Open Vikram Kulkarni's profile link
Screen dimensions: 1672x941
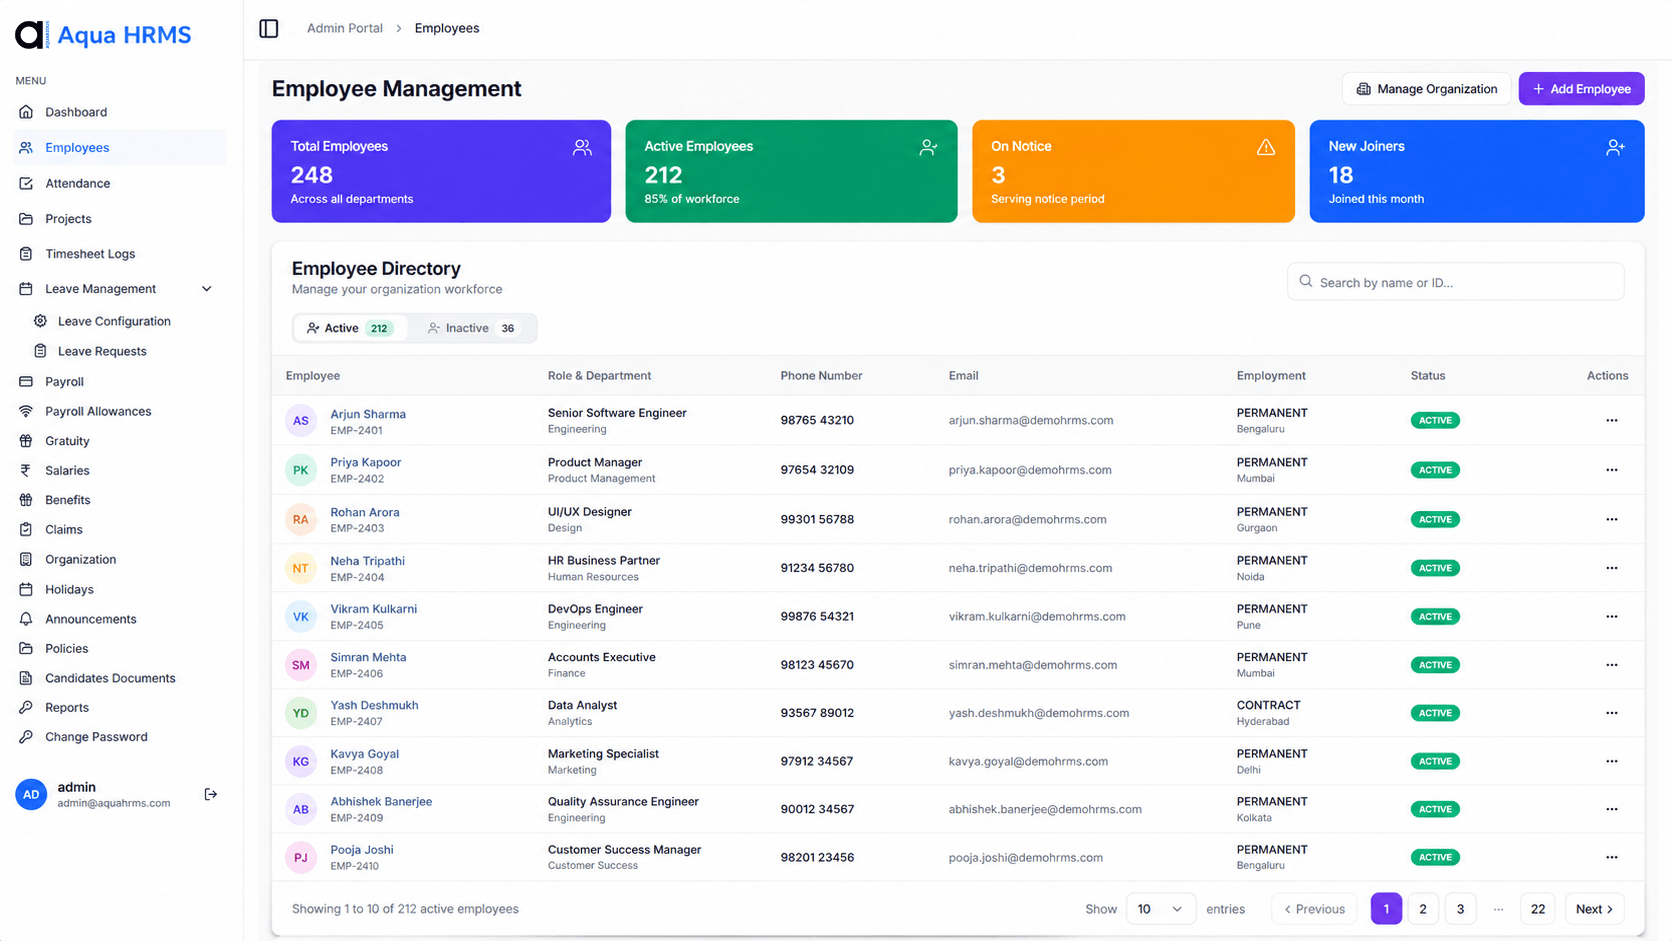(x=373, y=609)
